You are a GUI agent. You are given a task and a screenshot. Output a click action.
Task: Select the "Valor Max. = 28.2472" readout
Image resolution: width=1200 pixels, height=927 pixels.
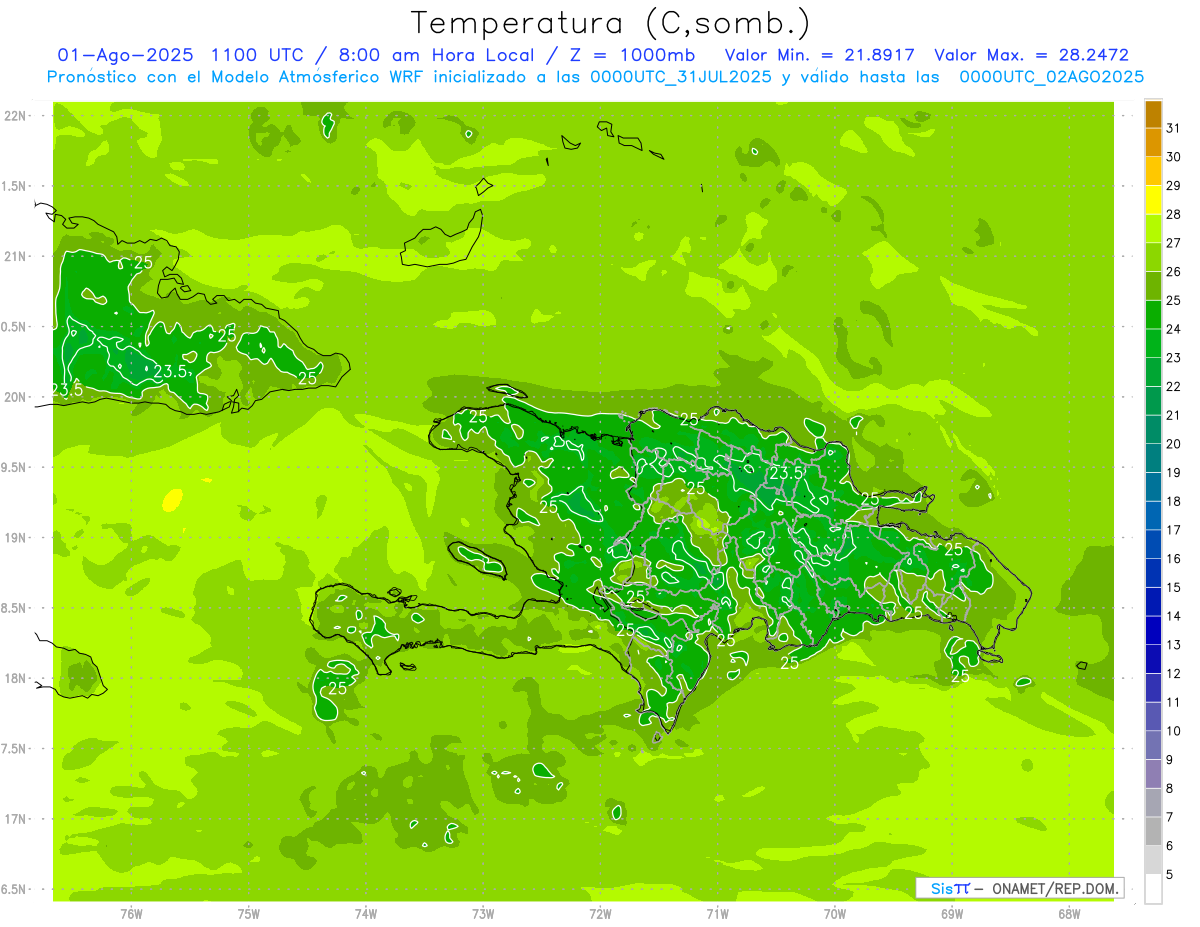pyautogui.click(x=1031, y=56)
